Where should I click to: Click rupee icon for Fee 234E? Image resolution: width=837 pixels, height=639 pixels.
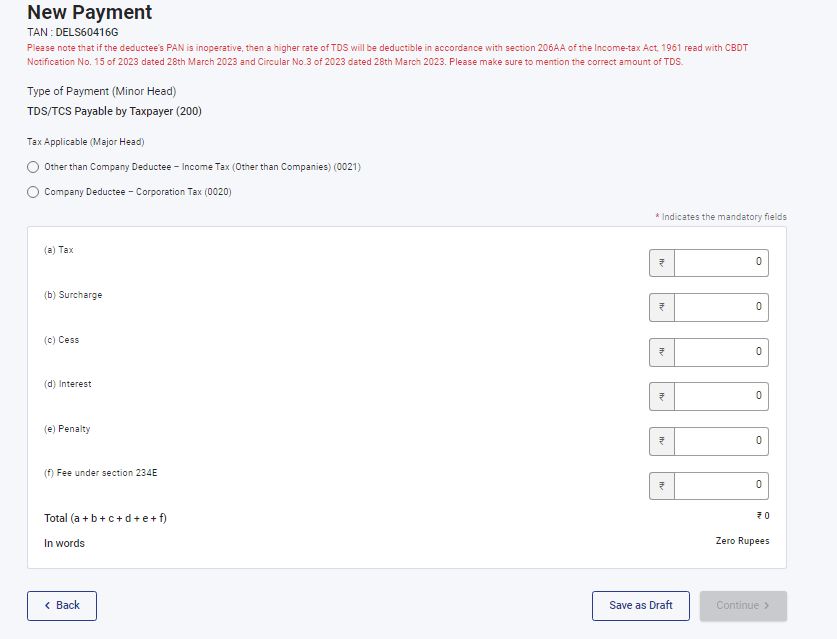click(x=661, y=486)
